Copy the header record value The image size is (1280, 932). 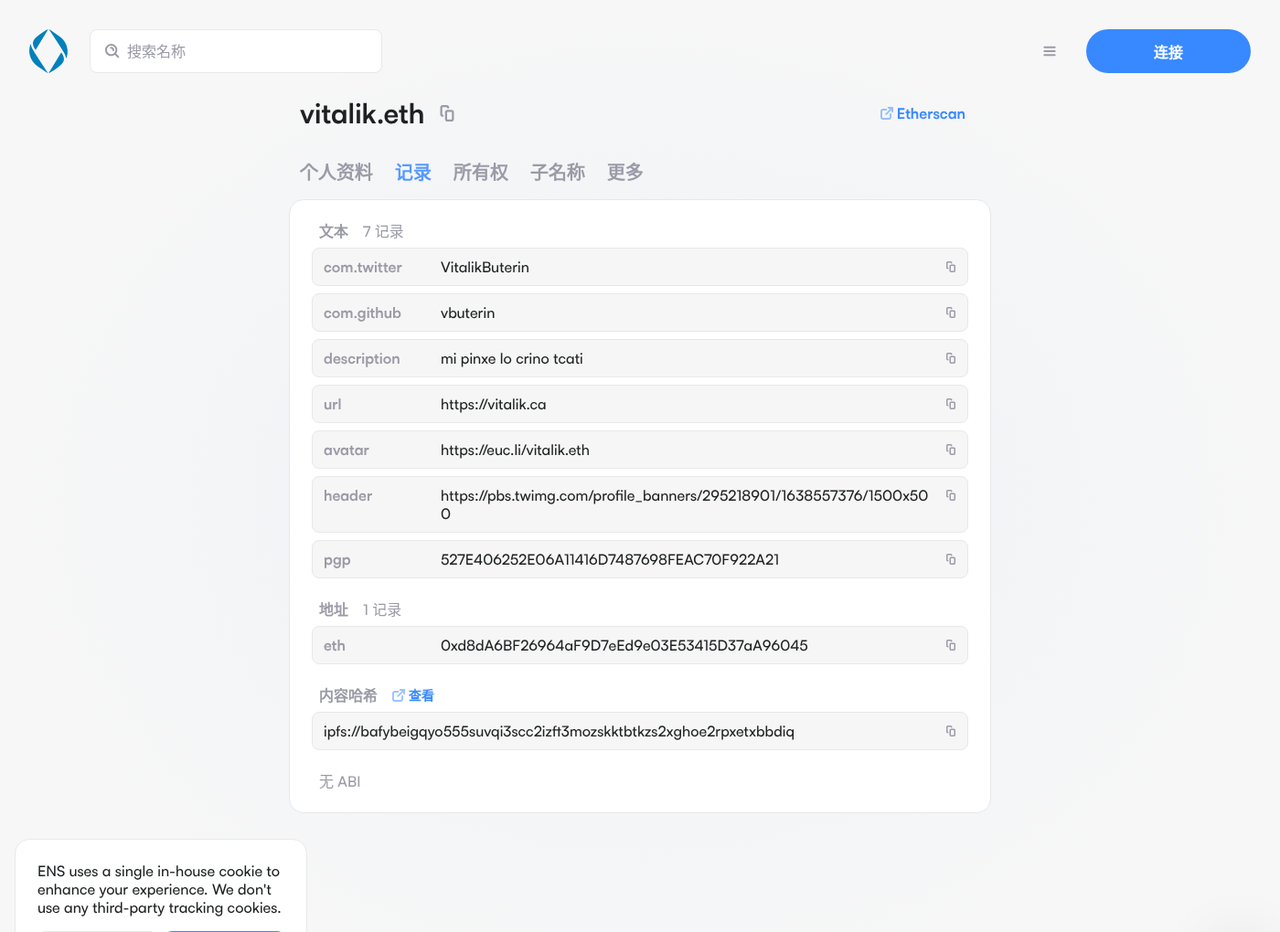[x=951, y=495]
